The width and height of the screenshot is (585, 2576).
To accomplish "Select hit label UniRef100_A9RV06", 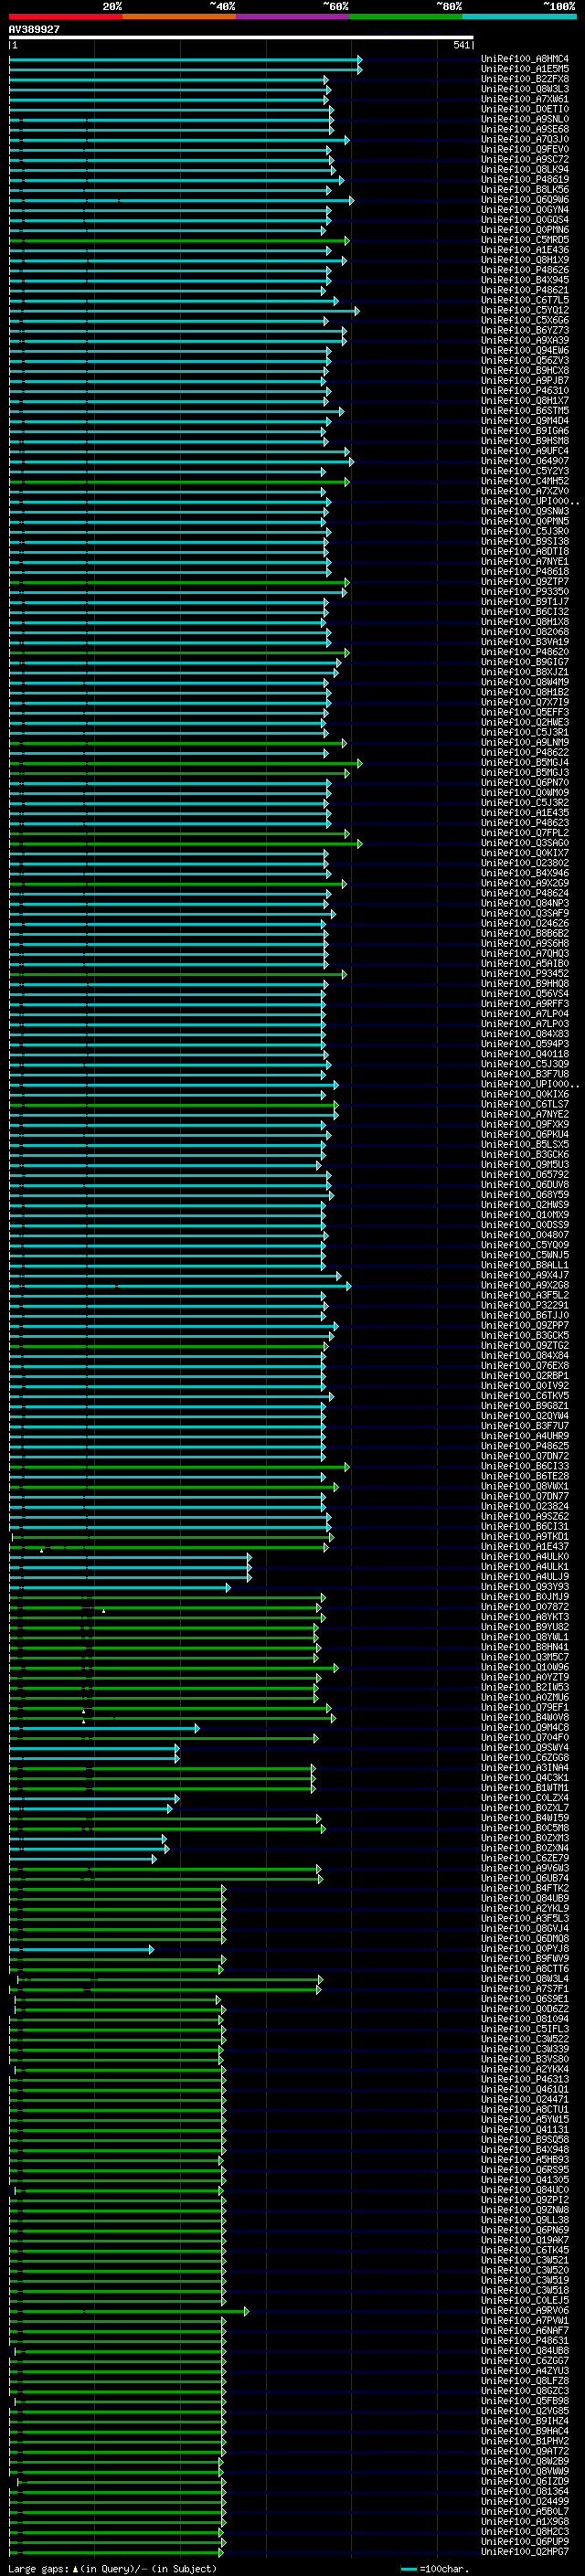I will (x=525, y=2310).
